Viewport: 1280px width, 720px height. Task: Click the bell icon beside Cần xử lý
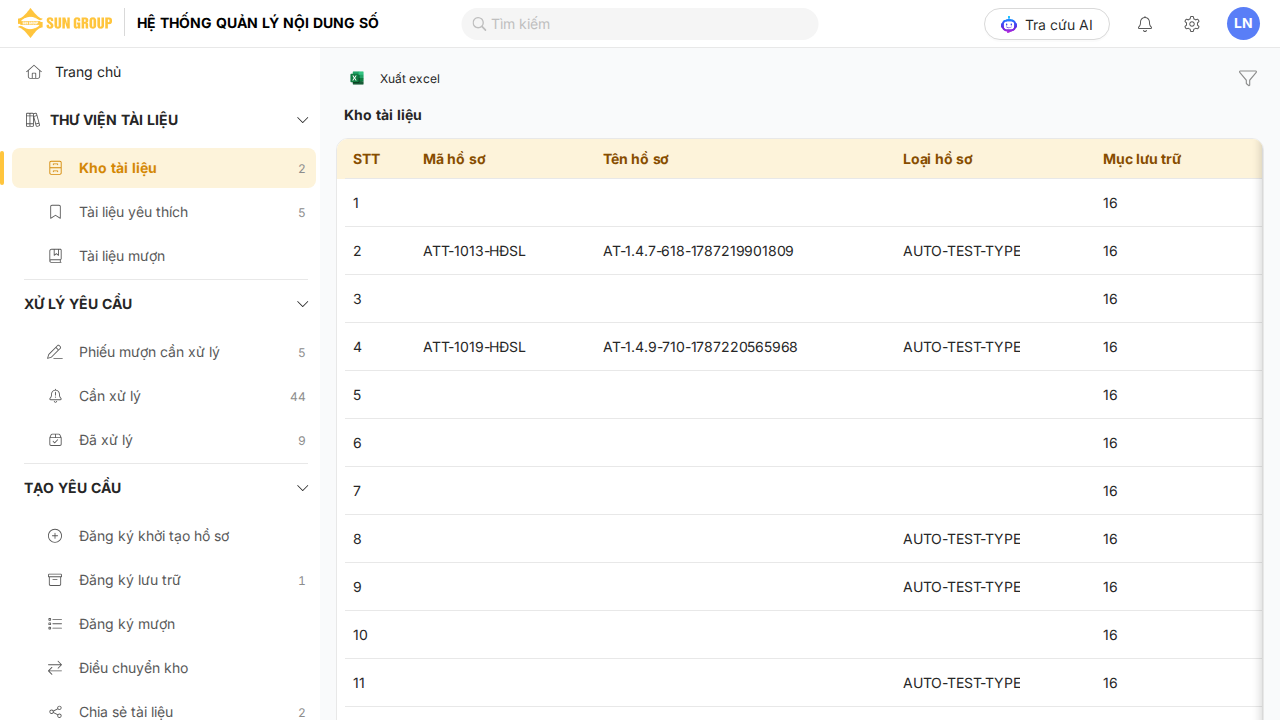[x=56, y=396]
